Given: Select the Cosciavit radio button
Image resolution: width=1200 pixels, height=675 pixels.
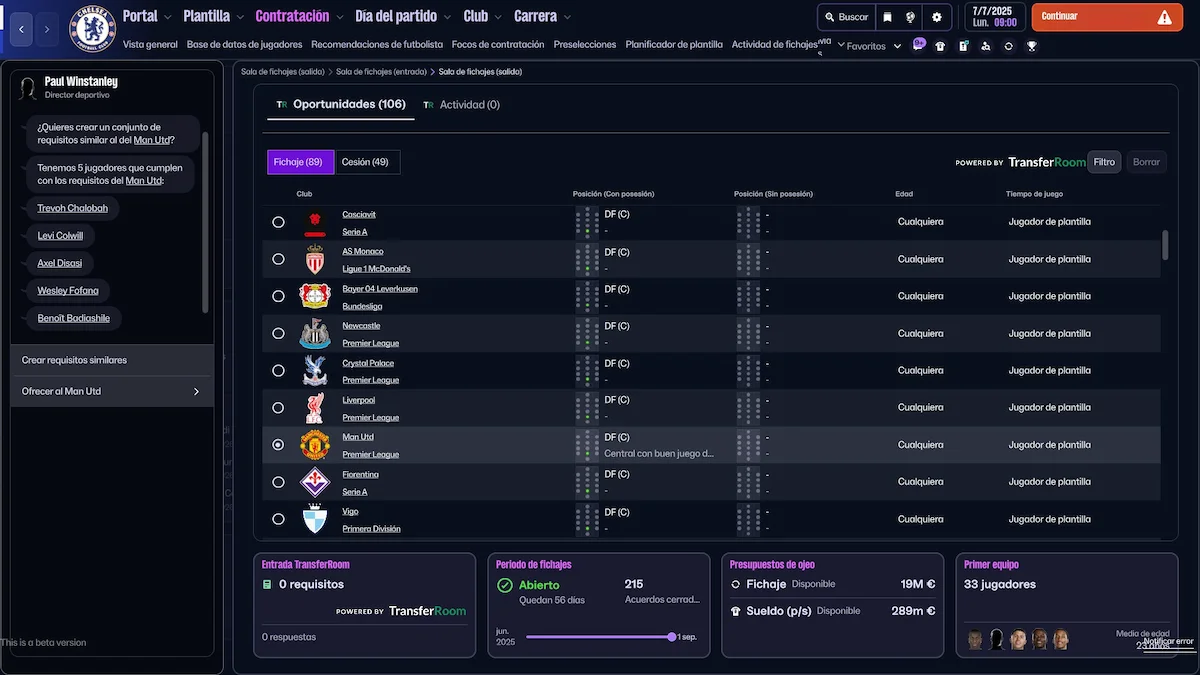Looking at the screenshot, I should (278, 222).
